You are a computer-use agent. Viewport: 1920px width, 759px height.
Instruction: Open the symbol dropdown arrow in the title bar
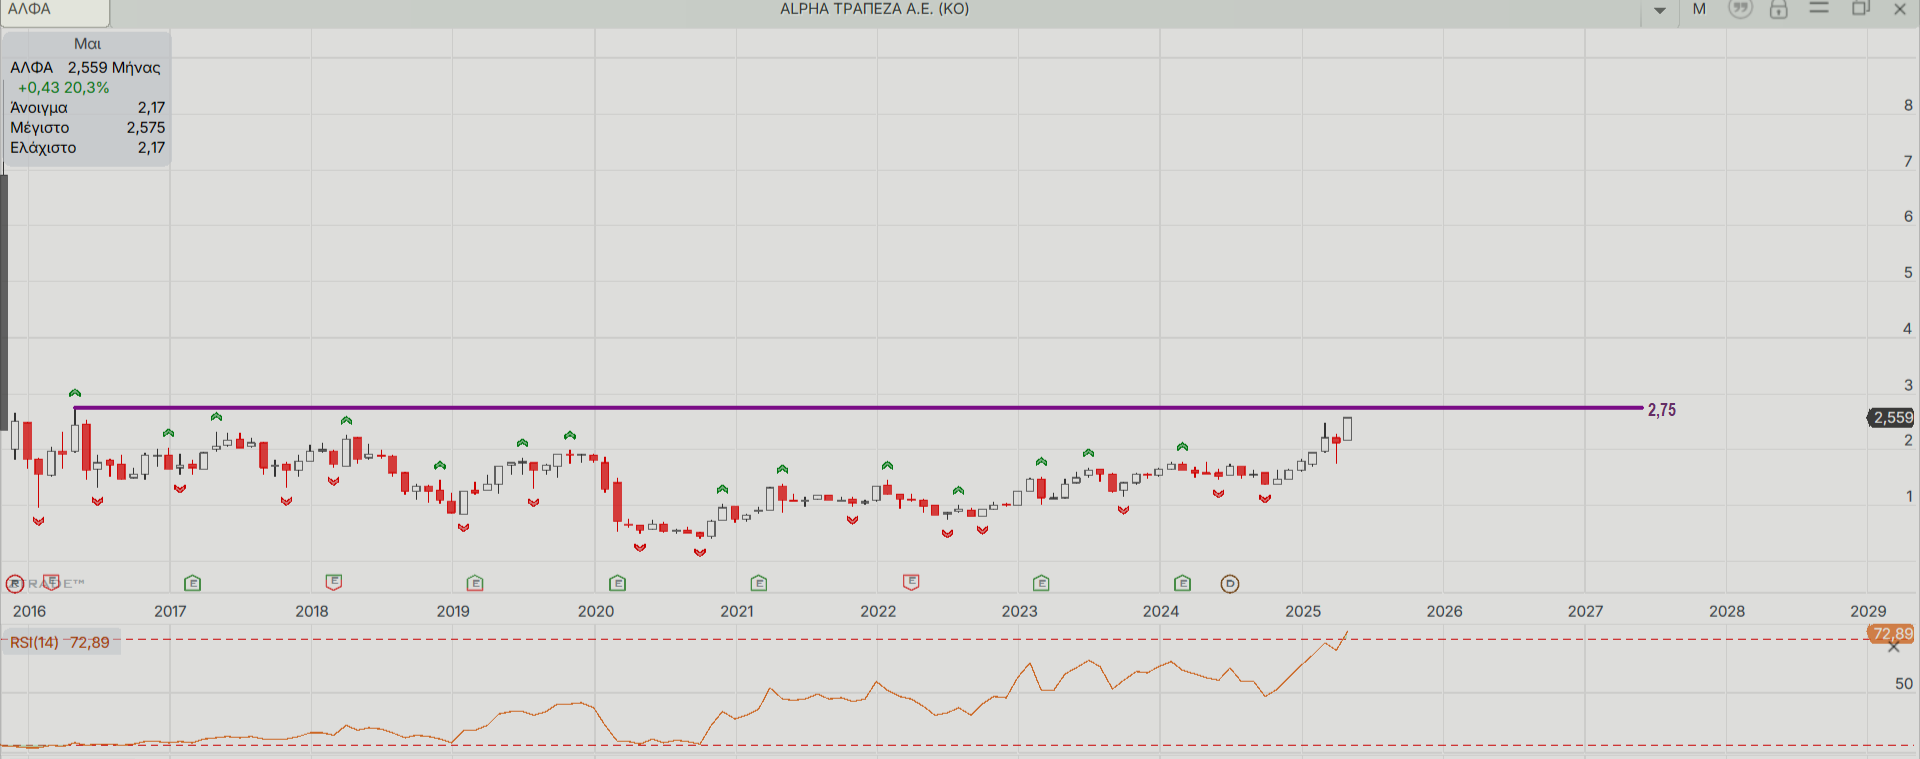[x=1660, y=10]
